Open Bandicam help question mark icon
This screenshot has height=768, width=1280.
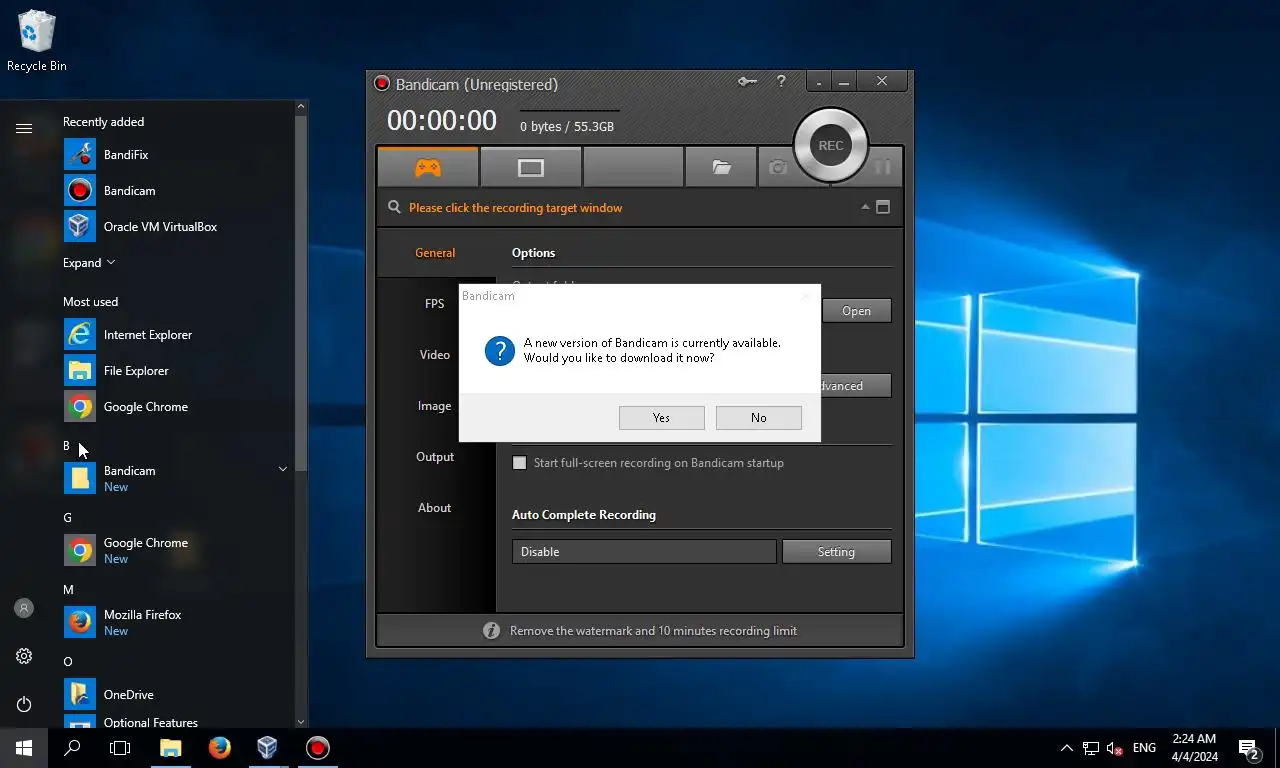point(781,82)
